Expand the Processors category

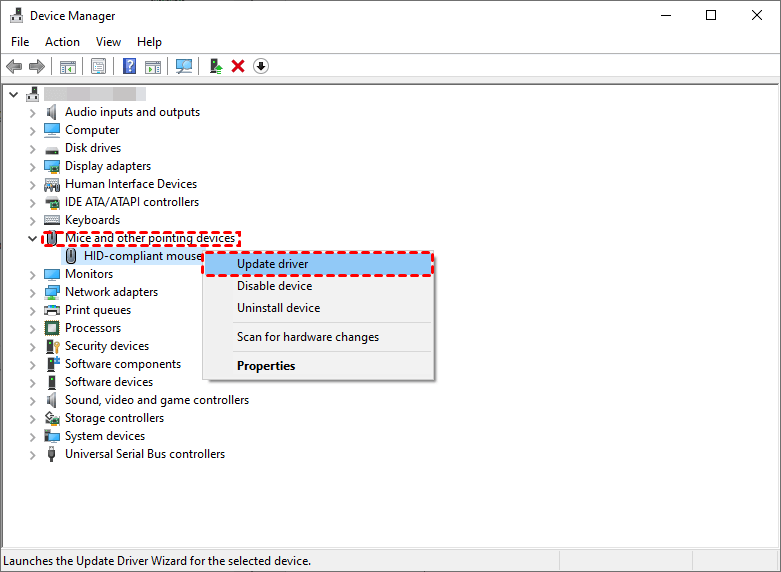(33, 329)
